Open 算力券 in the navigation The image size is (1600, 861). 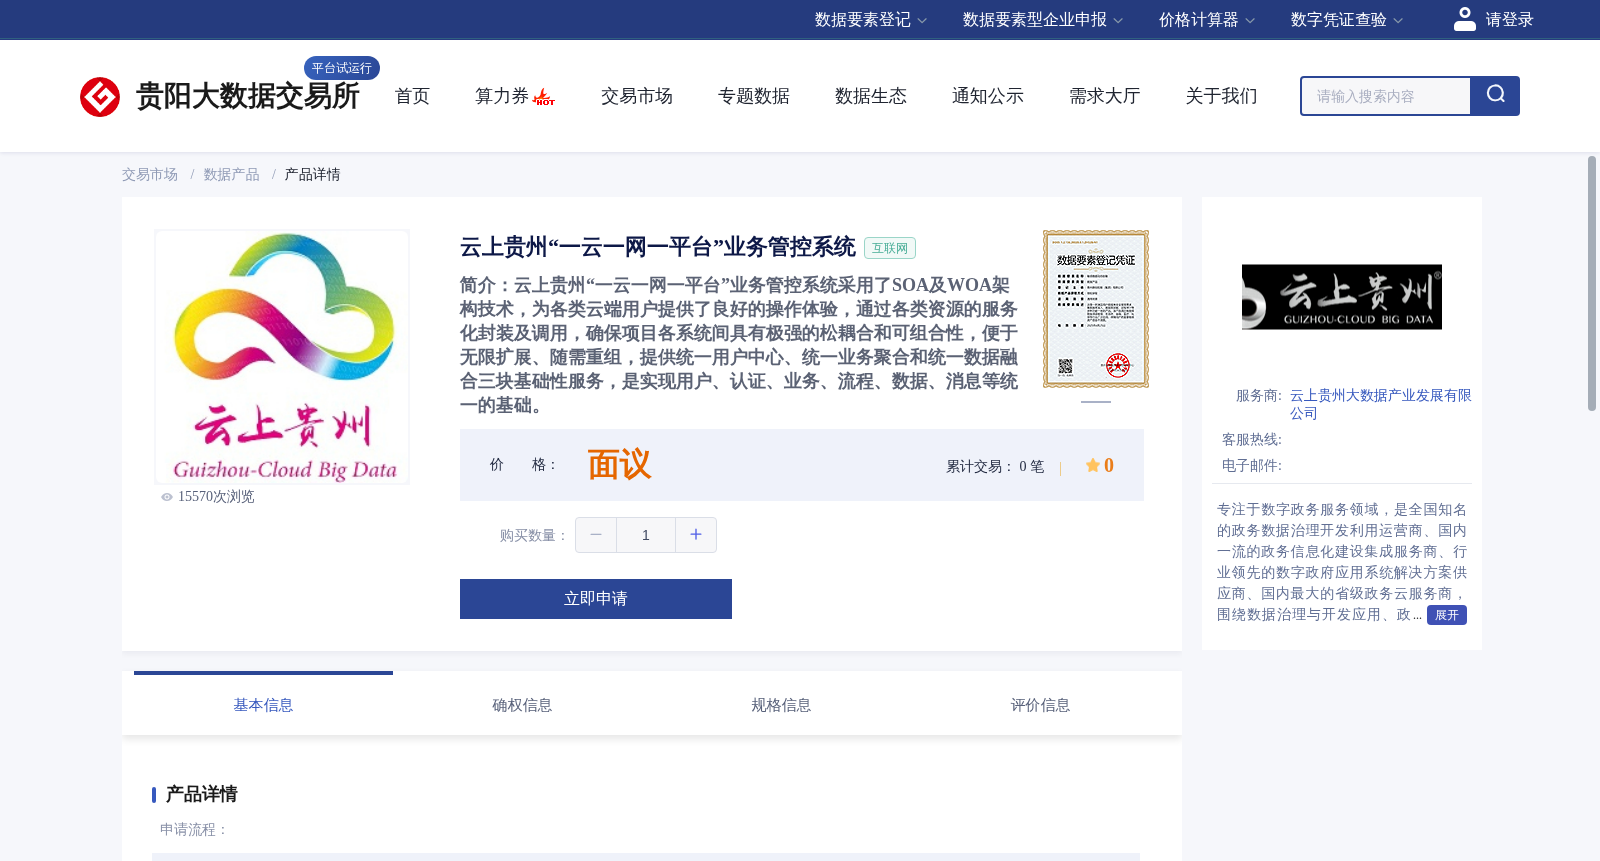click(502, 96)
